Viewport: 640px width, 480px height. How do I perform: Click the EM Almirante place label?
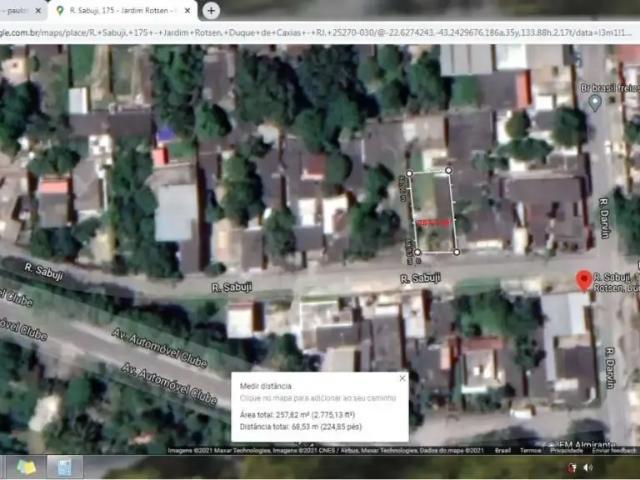click(x=586, y=444)
